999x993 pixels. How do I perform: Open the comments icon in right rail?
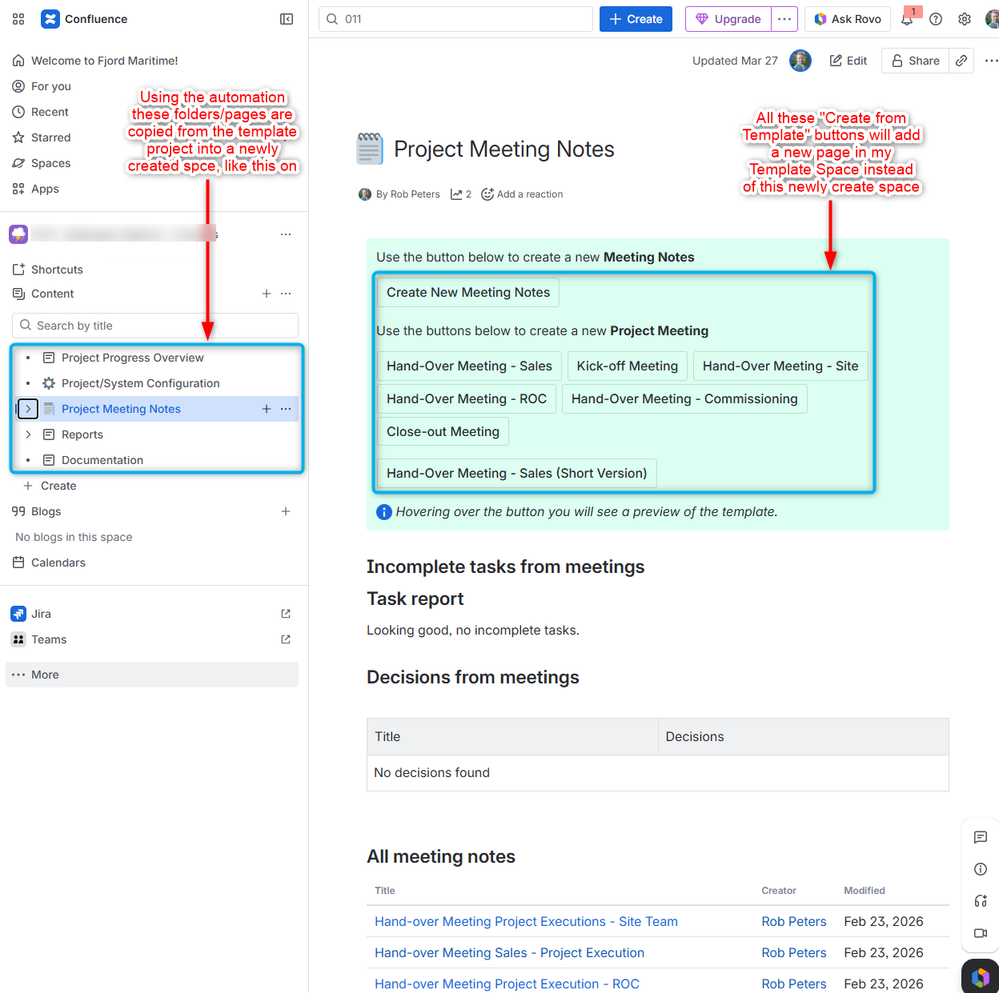tap(981, 837)
